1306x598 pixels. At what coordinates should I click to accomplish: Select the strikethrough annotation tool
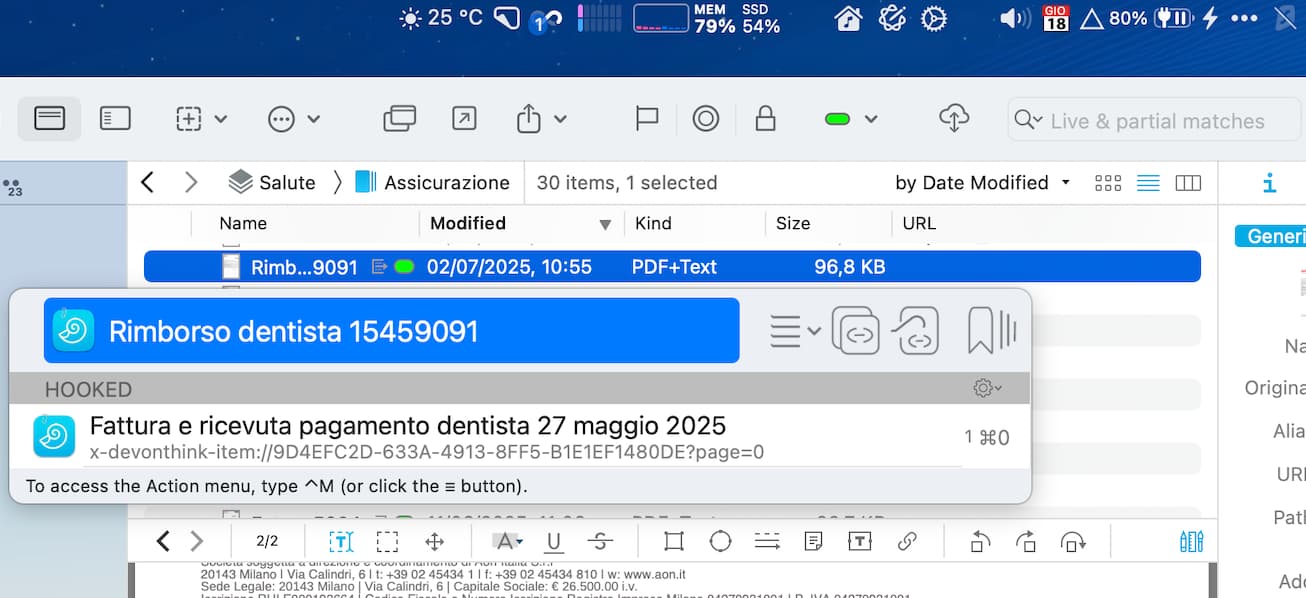(x=600, y=542)
